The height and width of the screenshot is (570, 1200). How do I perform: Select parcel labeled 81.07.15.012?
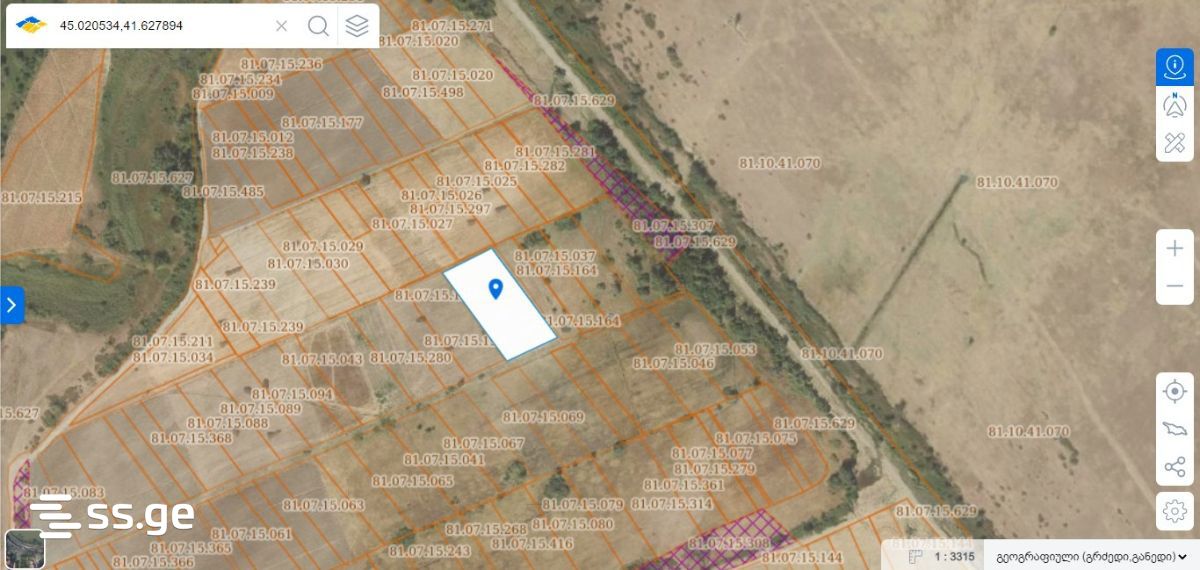click(x=252, y=137)
